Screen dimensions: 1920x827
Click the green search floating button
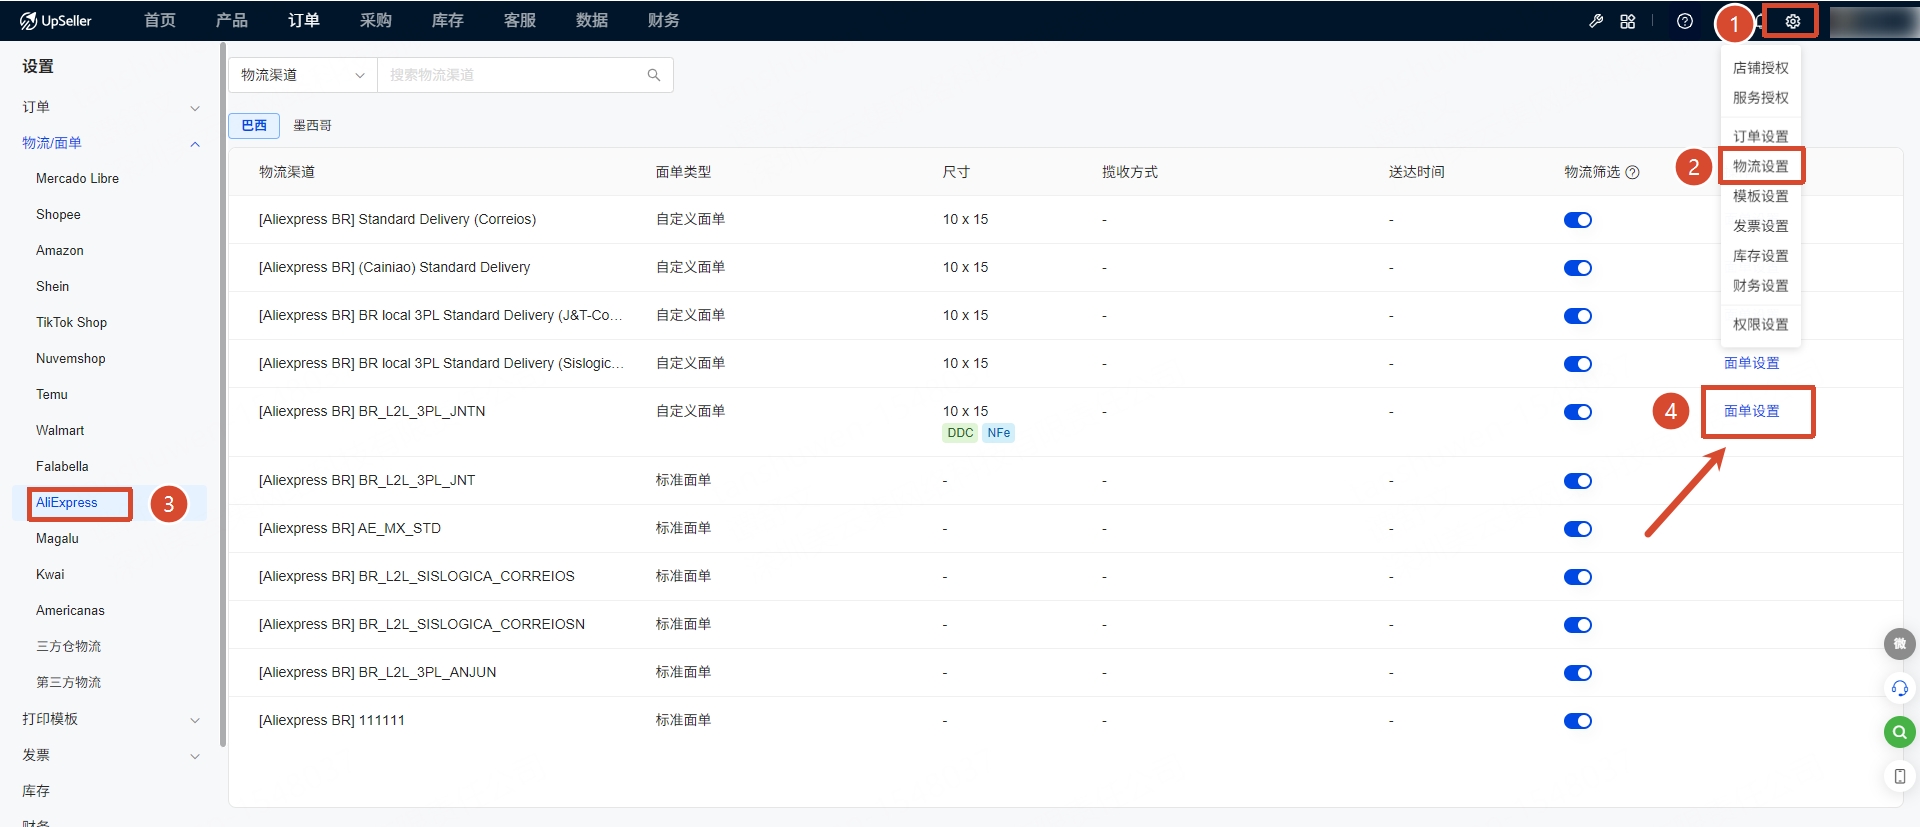click(x=1899, y=732)
